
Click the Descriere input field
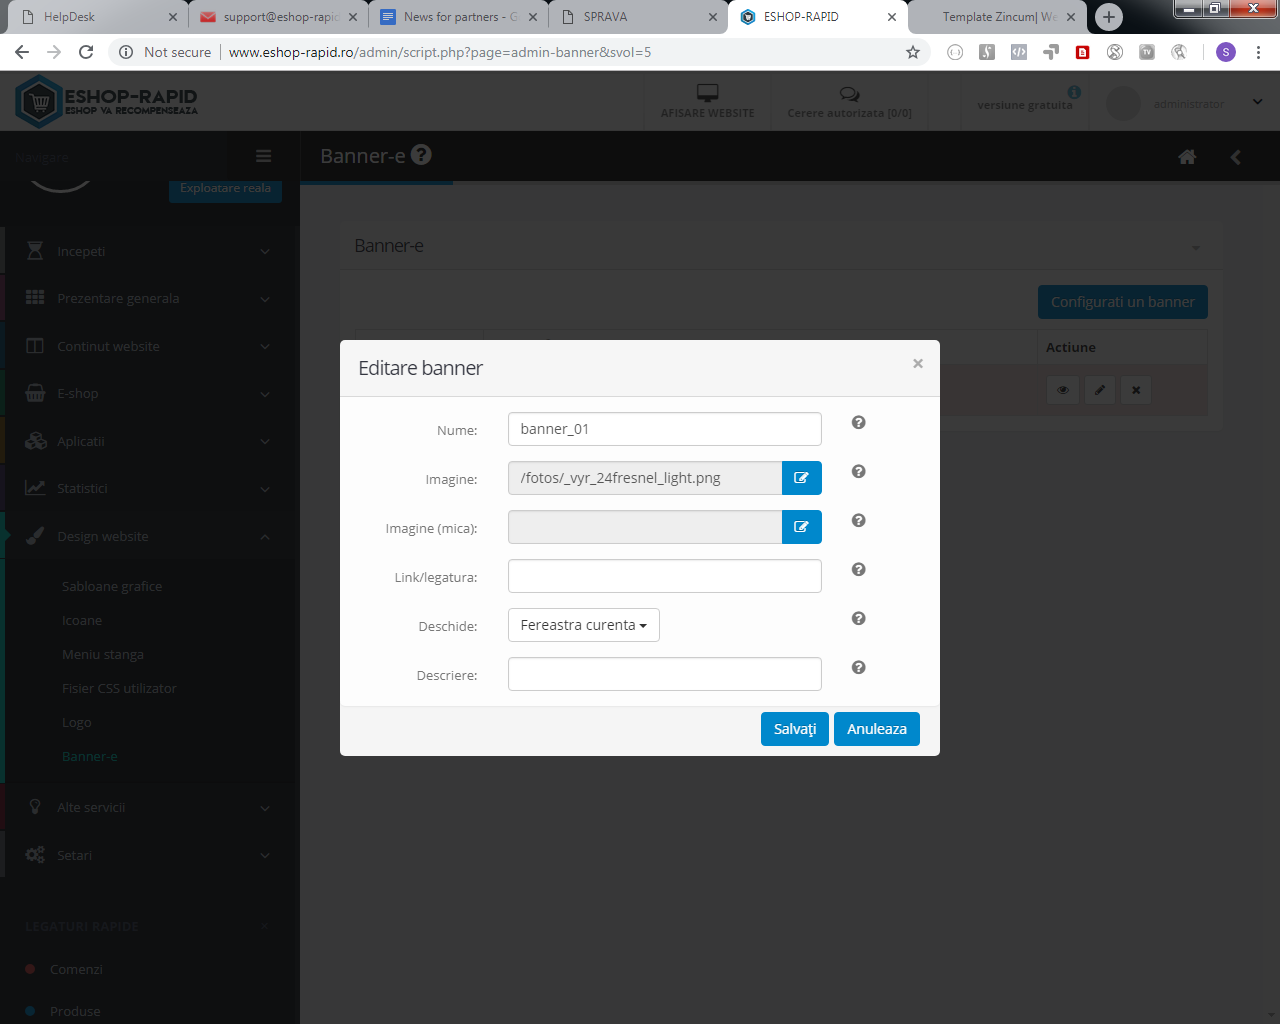pos(665,674)
